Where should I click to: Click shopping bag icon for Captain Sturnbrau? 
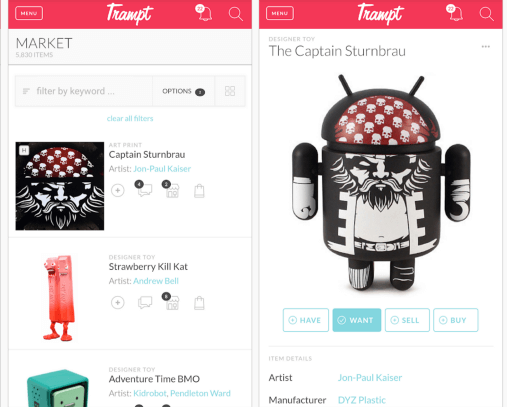199,191
